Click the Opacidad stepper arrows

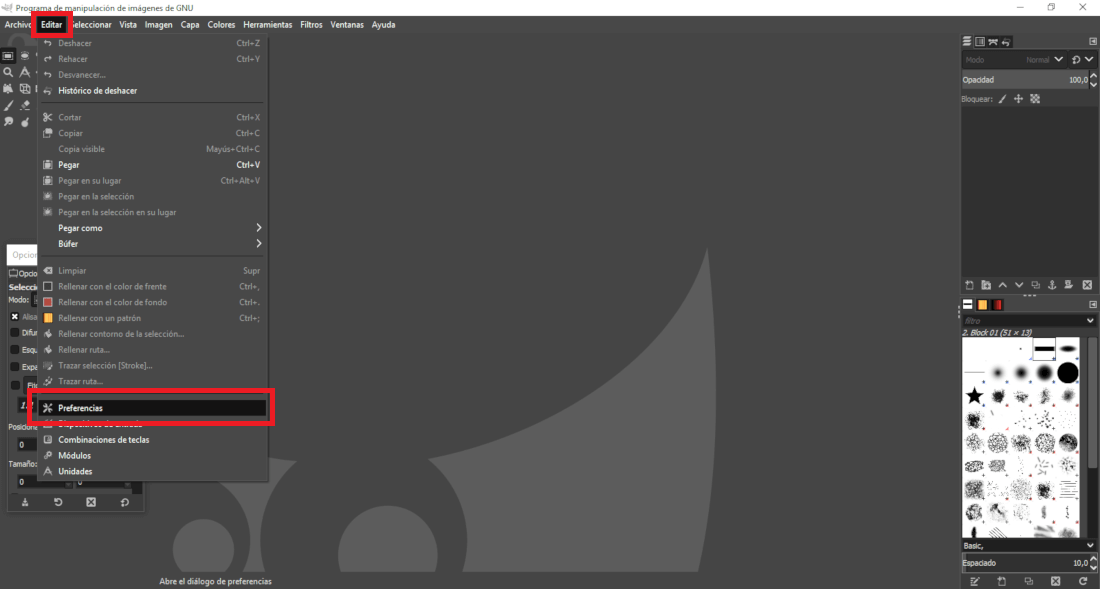coord(1093,80)
